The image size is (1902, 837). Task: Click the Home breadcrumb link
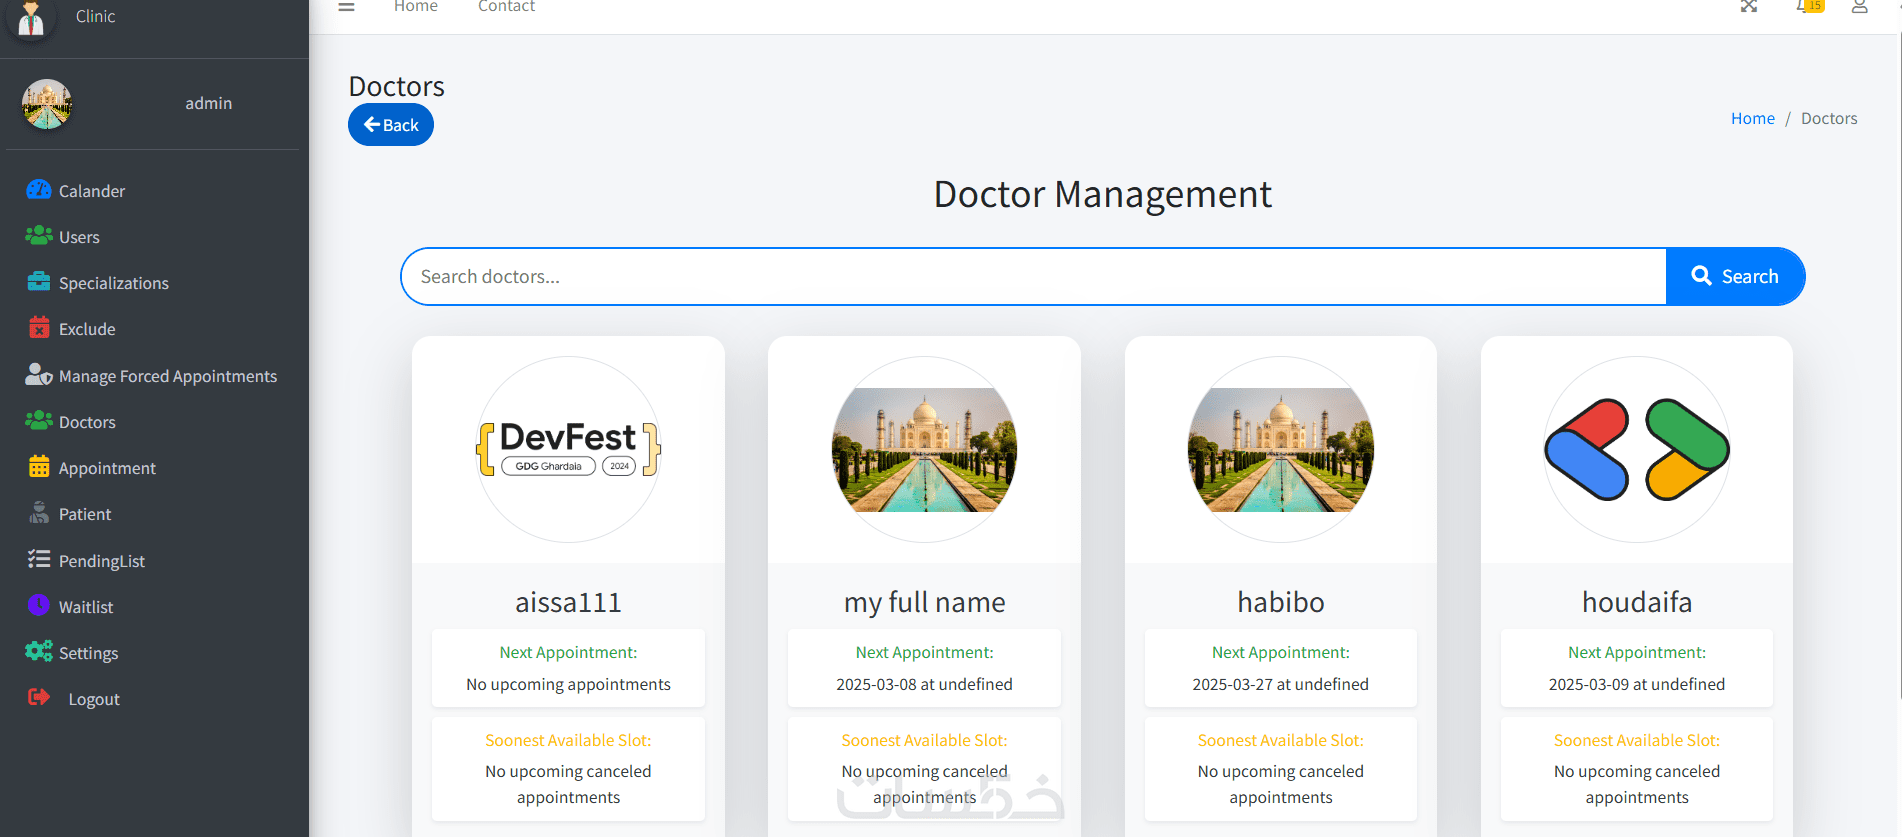click(1752, 118)
